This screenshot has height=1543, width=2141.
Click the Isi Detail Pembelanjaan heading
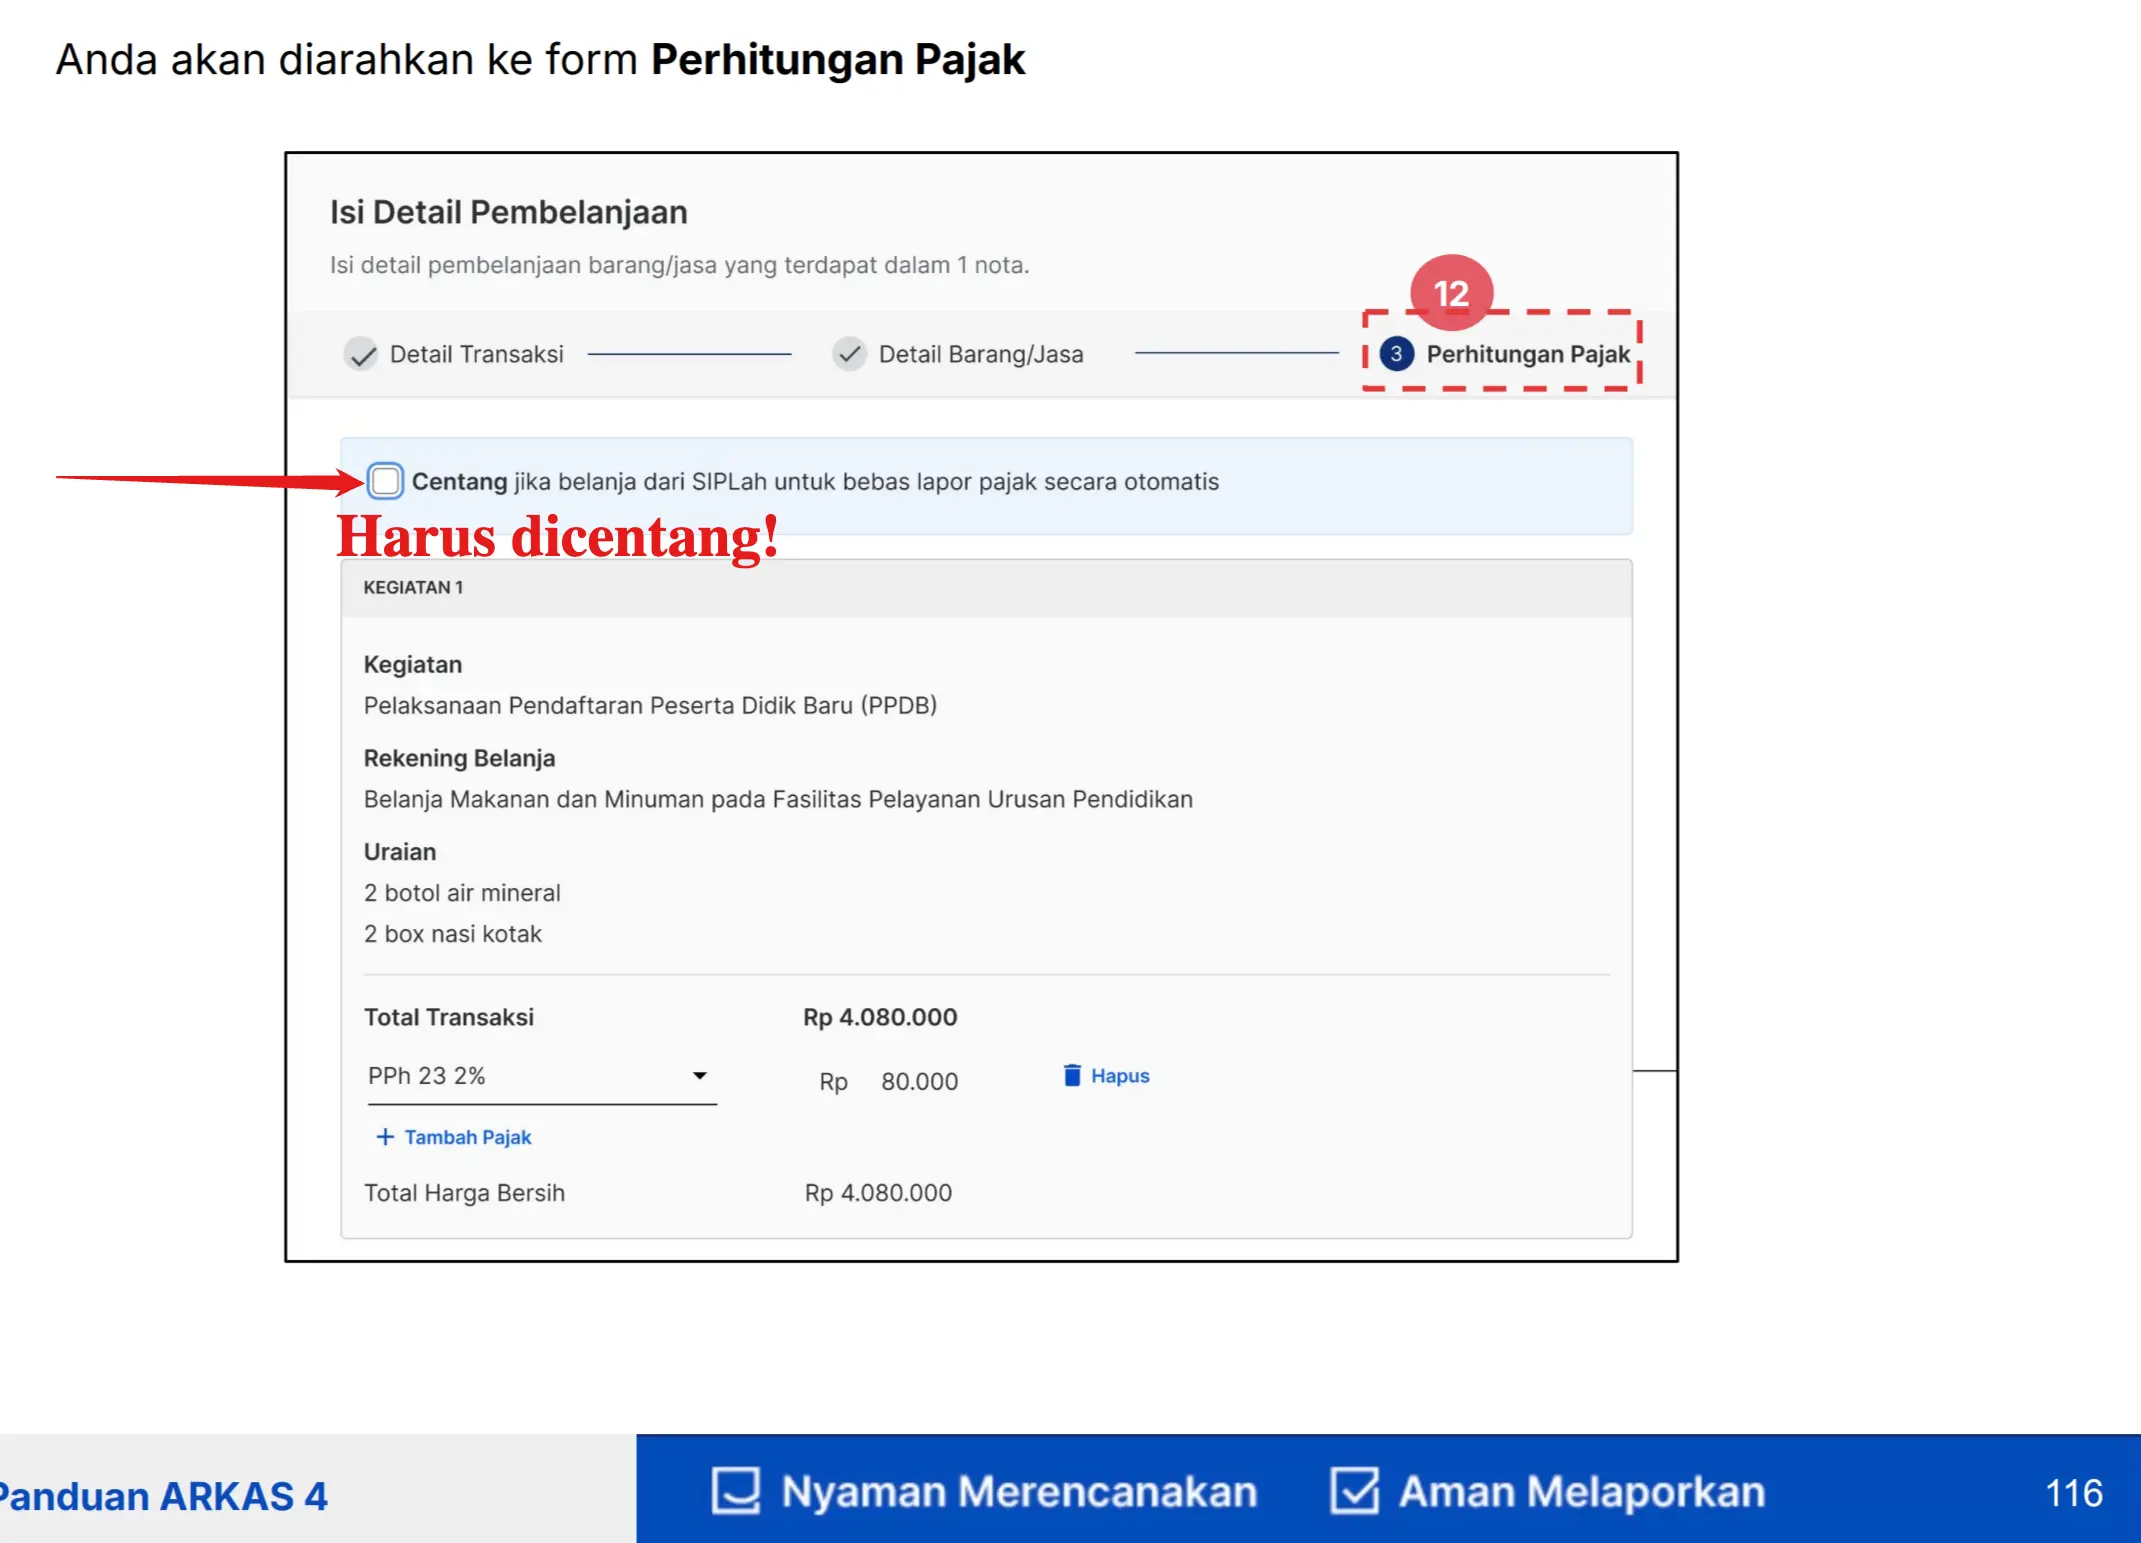click(509, 213)
